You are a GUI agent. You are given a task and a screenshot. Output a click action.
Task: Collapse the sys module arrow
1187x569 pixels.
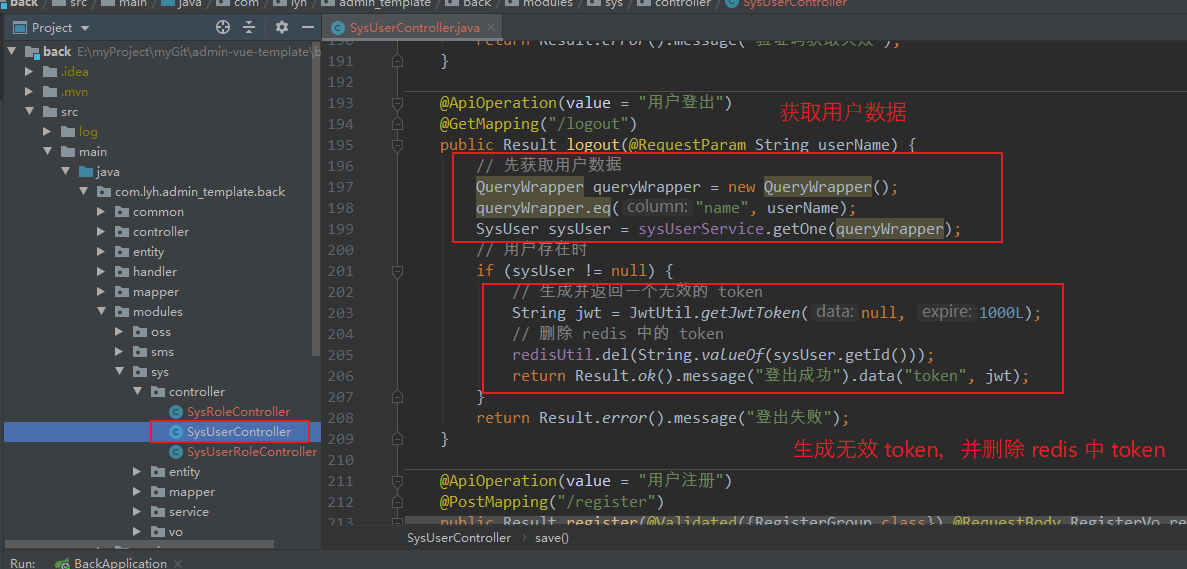[120, 372]
